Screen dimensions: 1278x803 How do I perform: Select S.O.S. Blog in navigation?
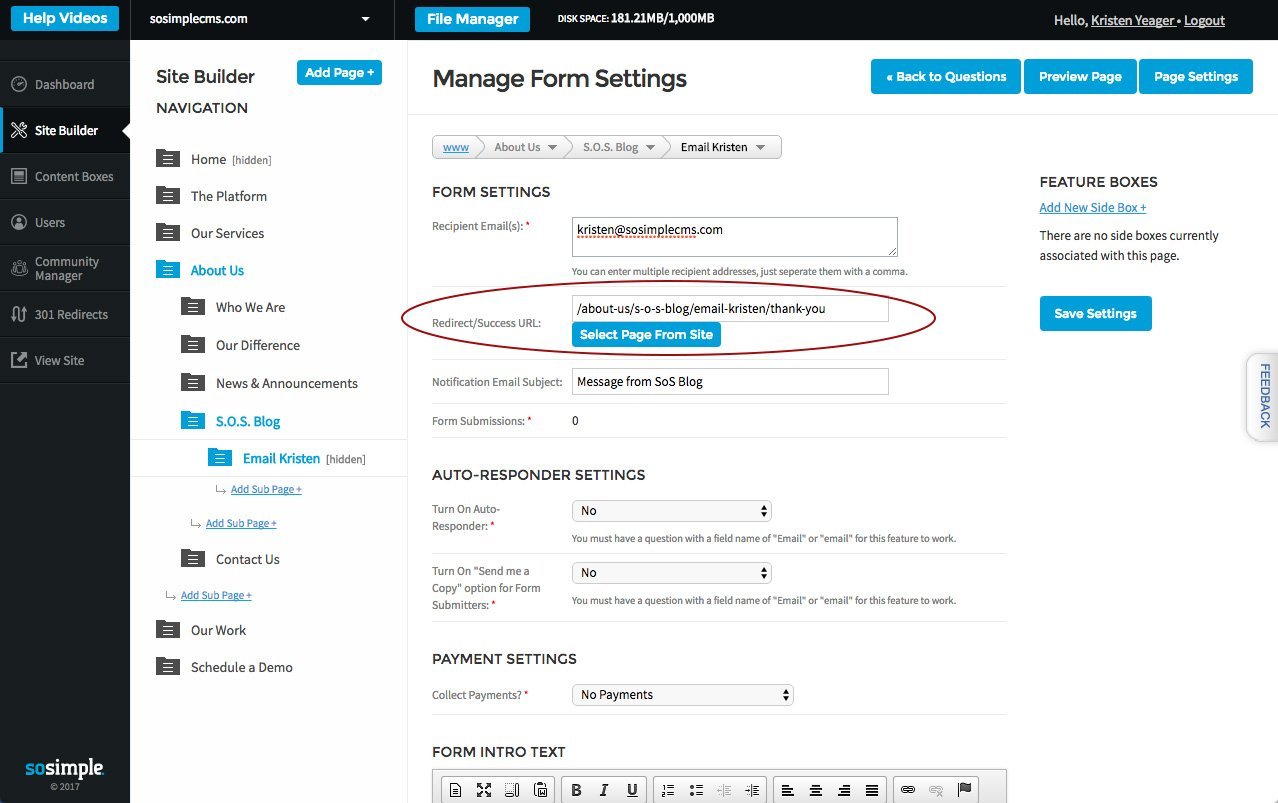pos(248,421)
